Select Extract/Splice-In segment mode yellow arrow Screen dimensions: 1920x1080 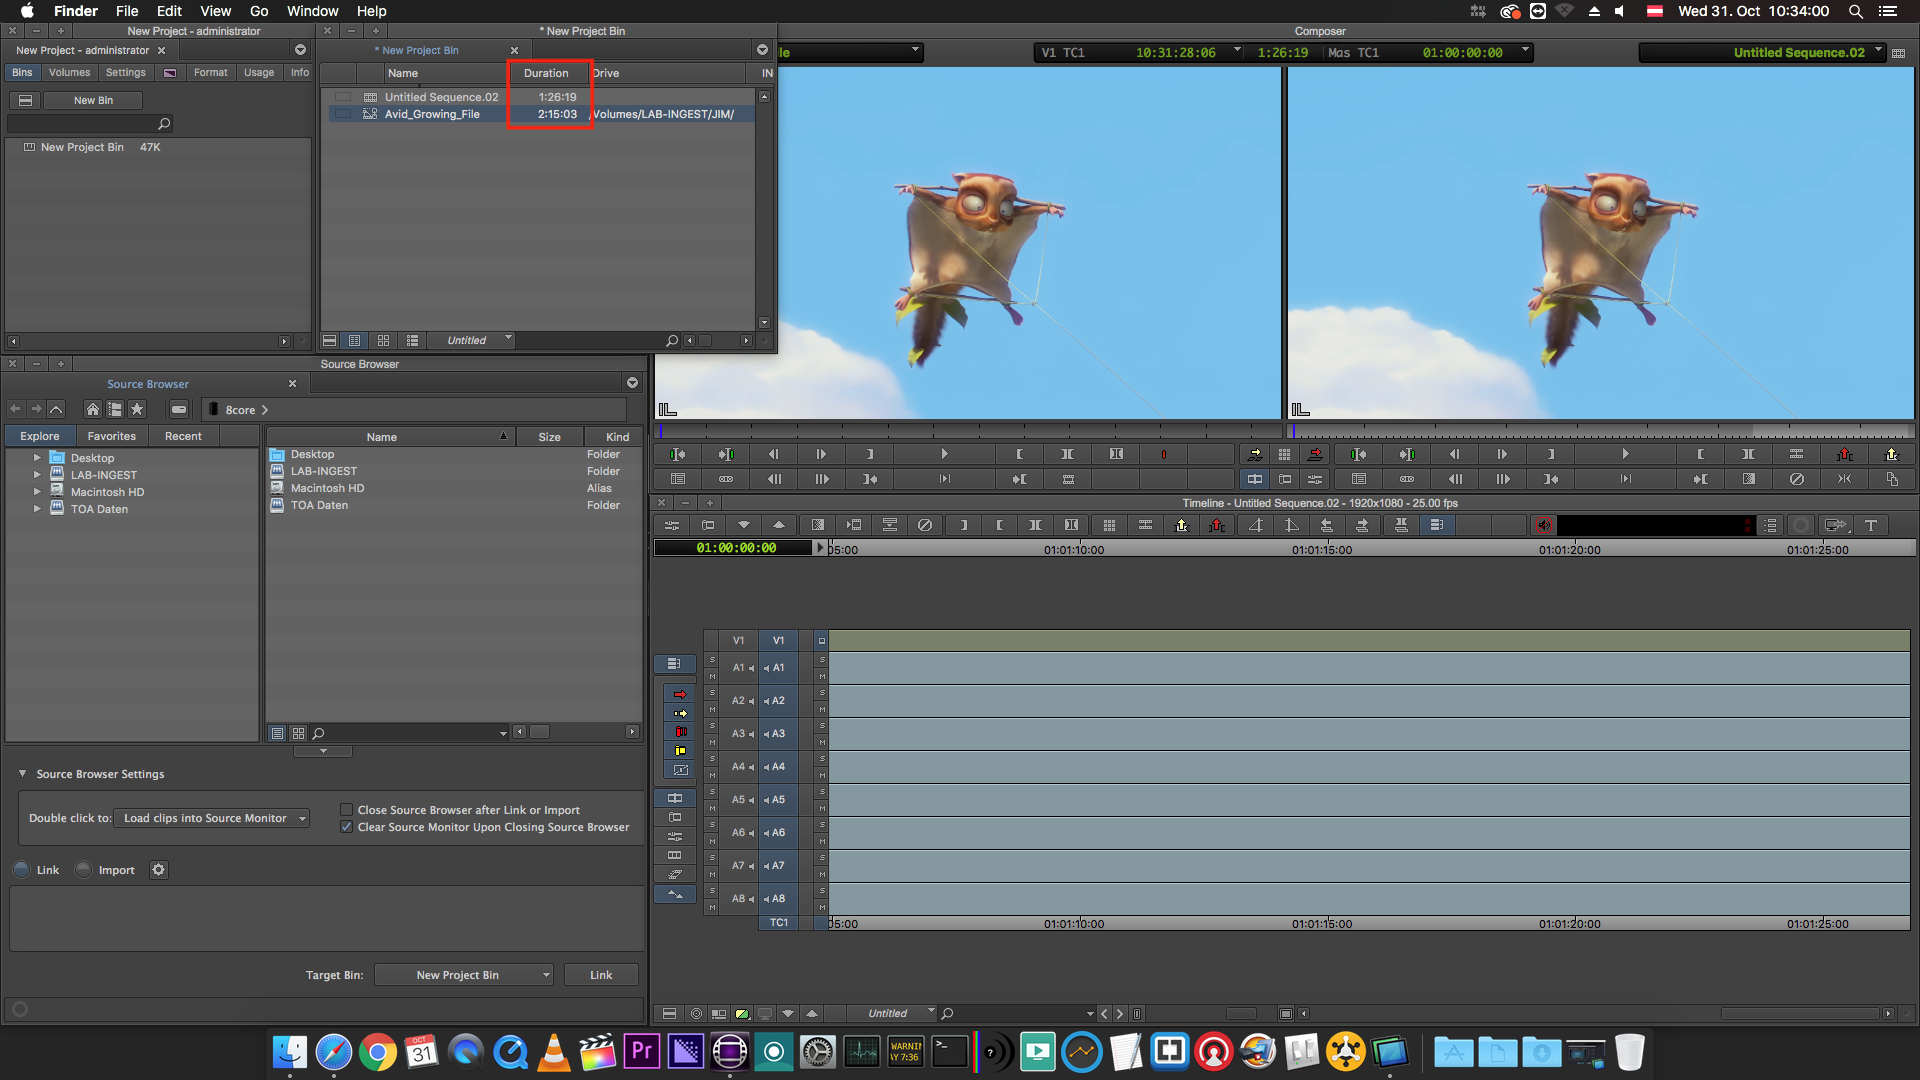click(680, 713)
